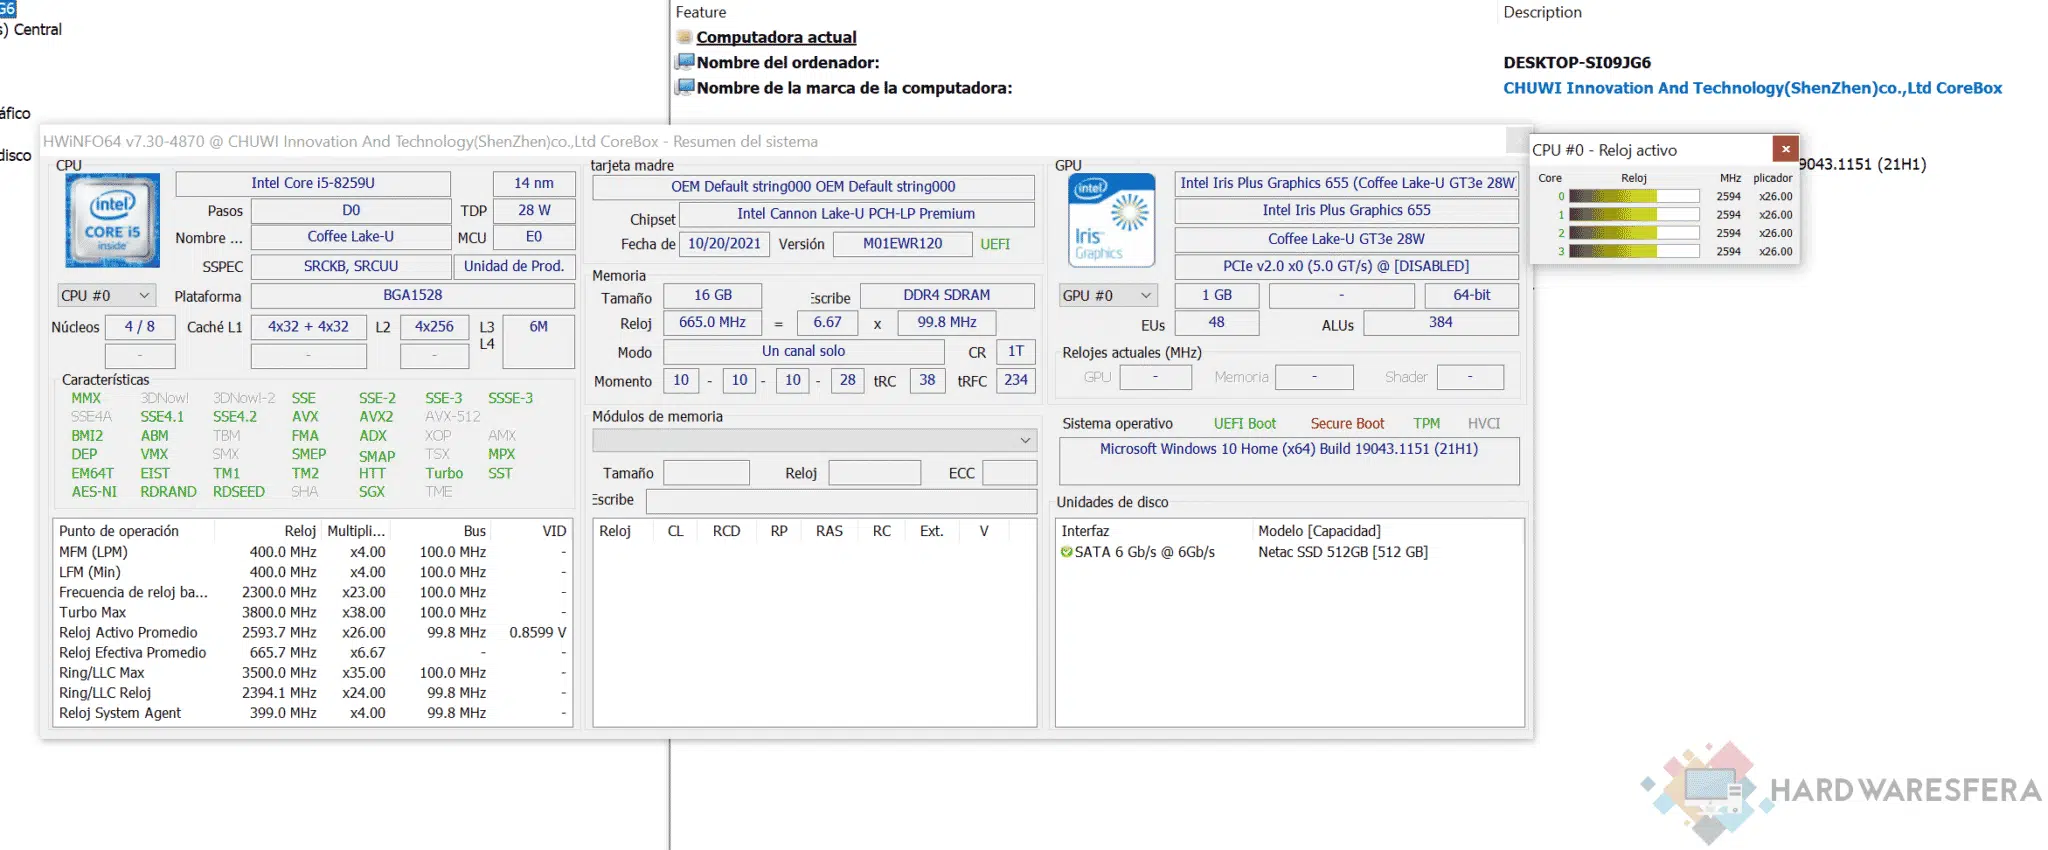This screenshot has height=850, width=2048.
Task: Click the Coffee Lake-U codename field
Action: coord(350,237)
